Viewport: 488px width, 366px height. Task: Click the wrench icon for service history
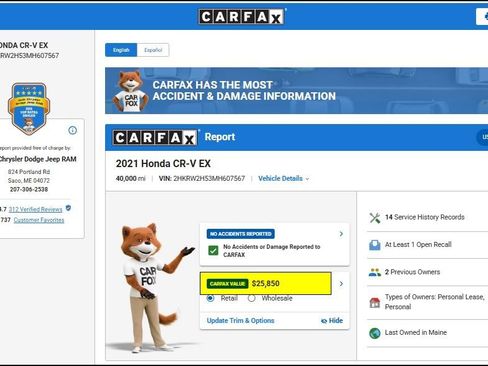coord(375,218)
